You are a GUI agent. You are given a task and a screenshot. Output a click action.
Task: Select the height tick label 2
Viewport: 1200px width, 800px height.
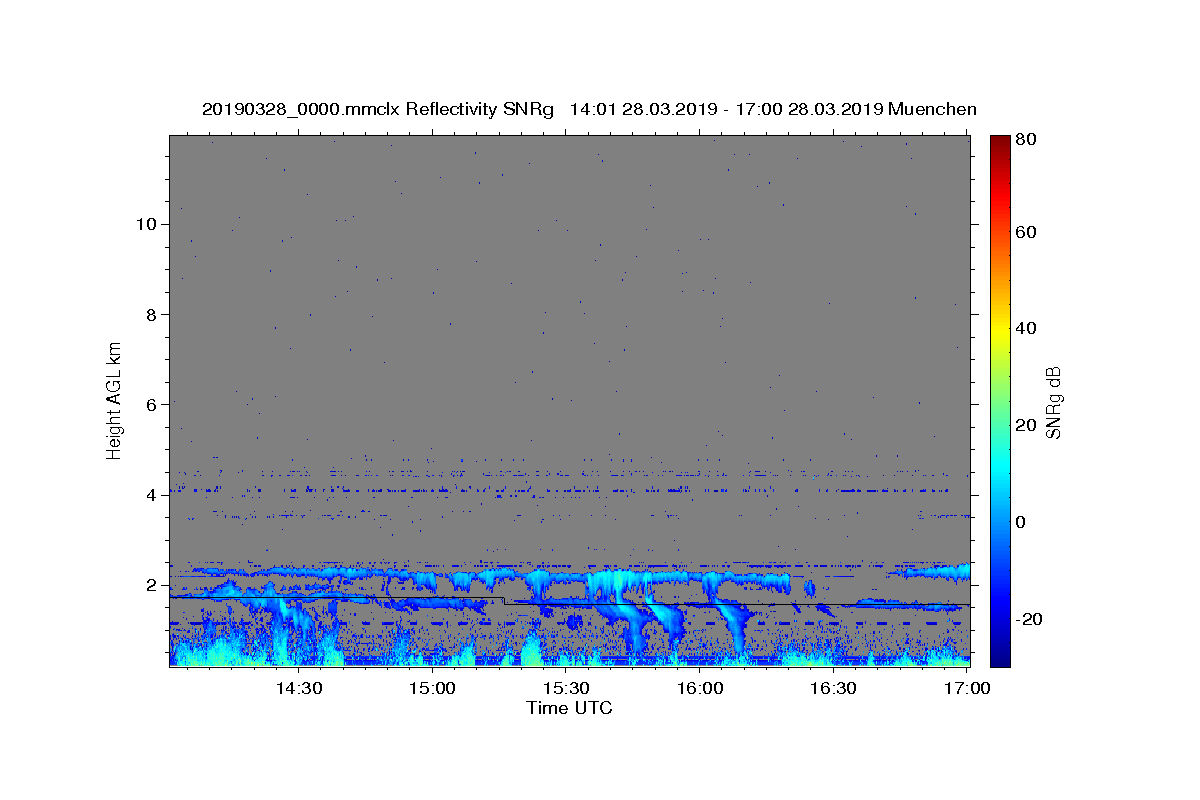(x=151, y=585)
